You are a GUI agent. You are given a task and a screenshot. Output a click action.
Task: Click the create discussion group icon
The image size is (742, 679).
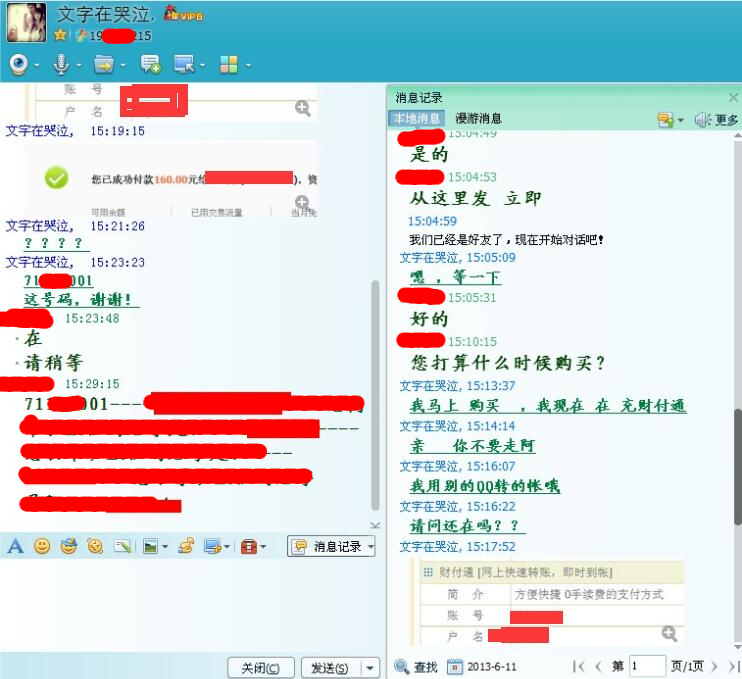pos(150,64)
